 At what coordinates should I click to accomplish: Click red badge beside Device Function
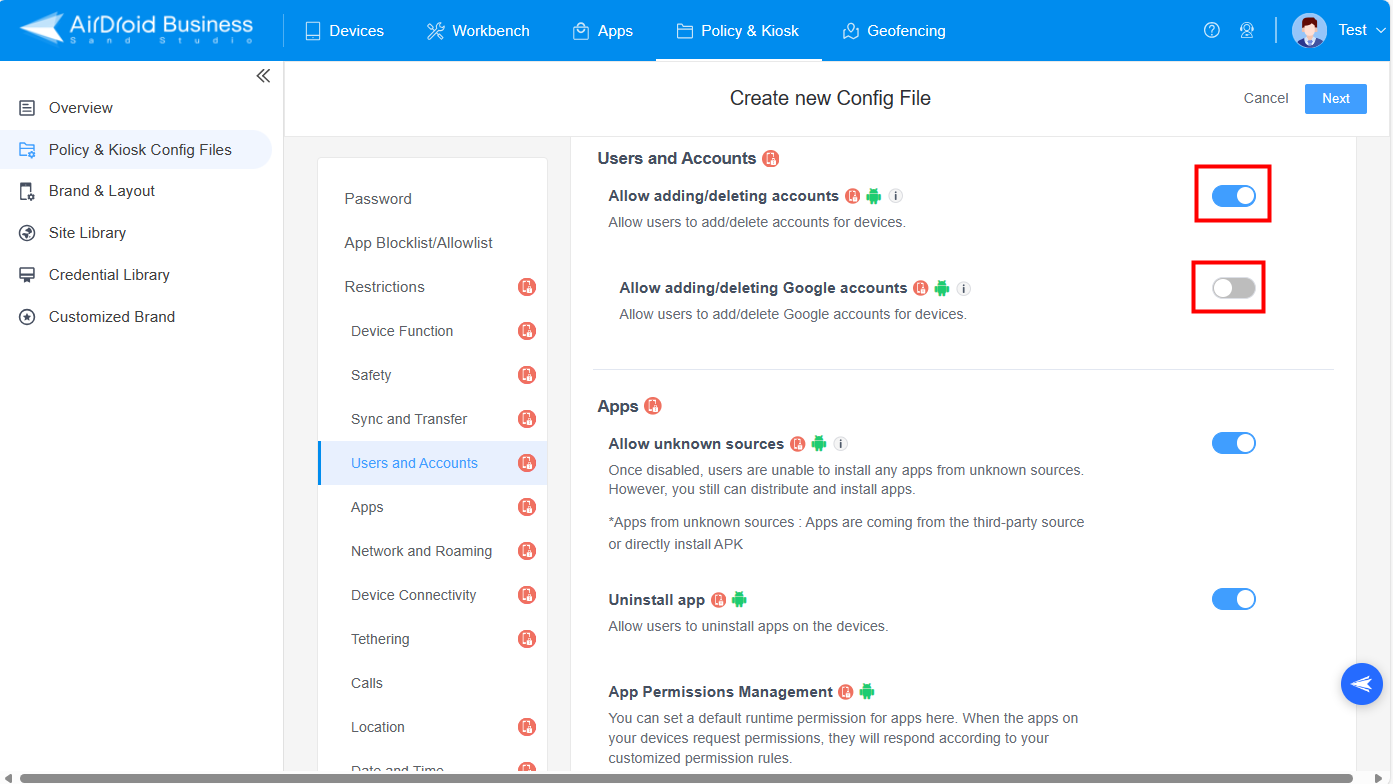tap(527, 331)
